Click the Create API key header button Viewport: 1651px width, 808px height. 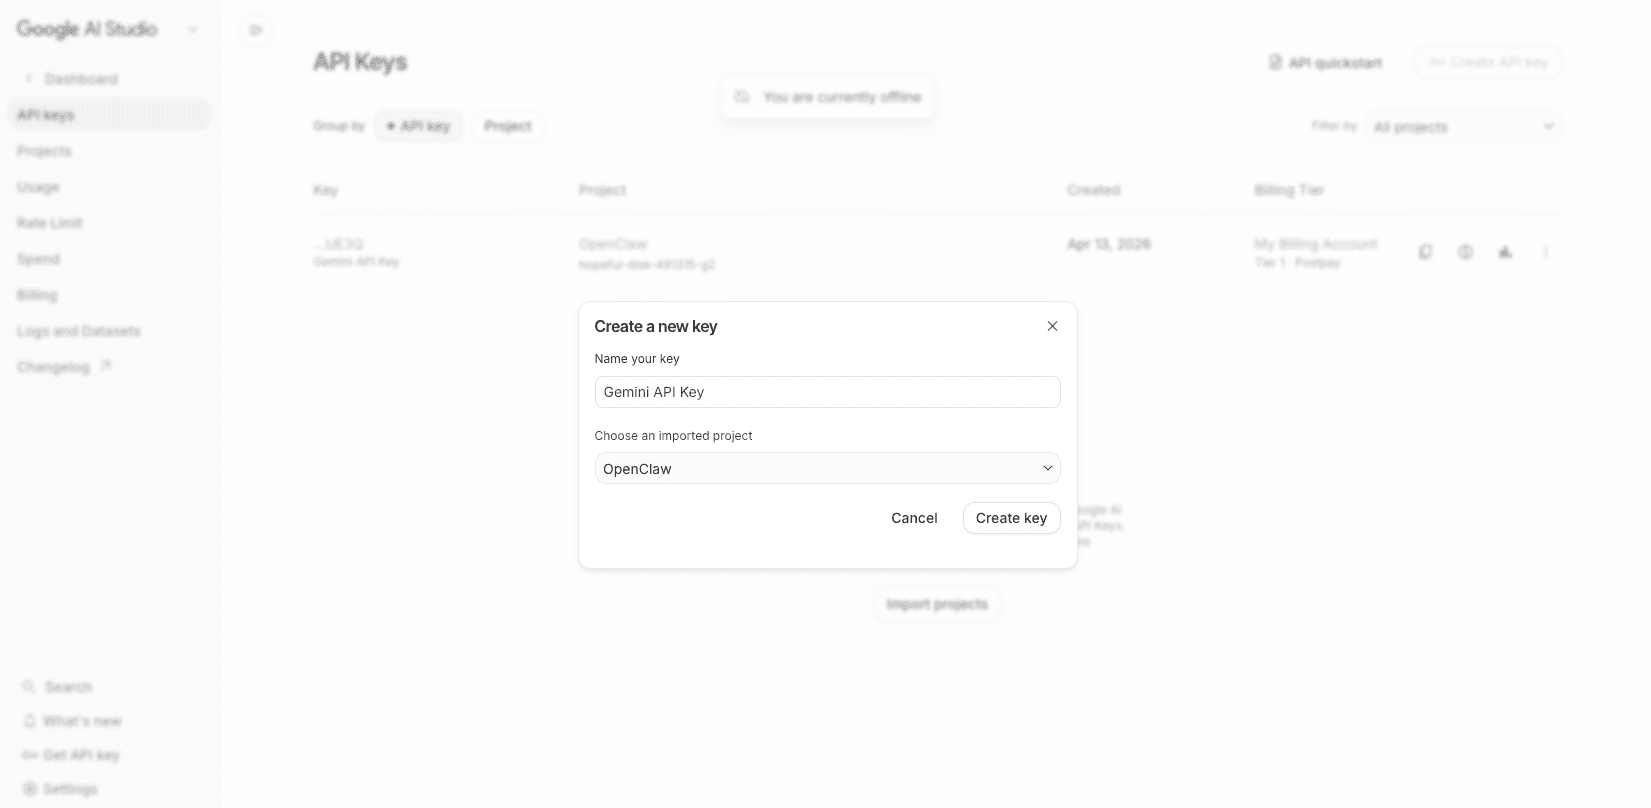tap(1489, 62)
